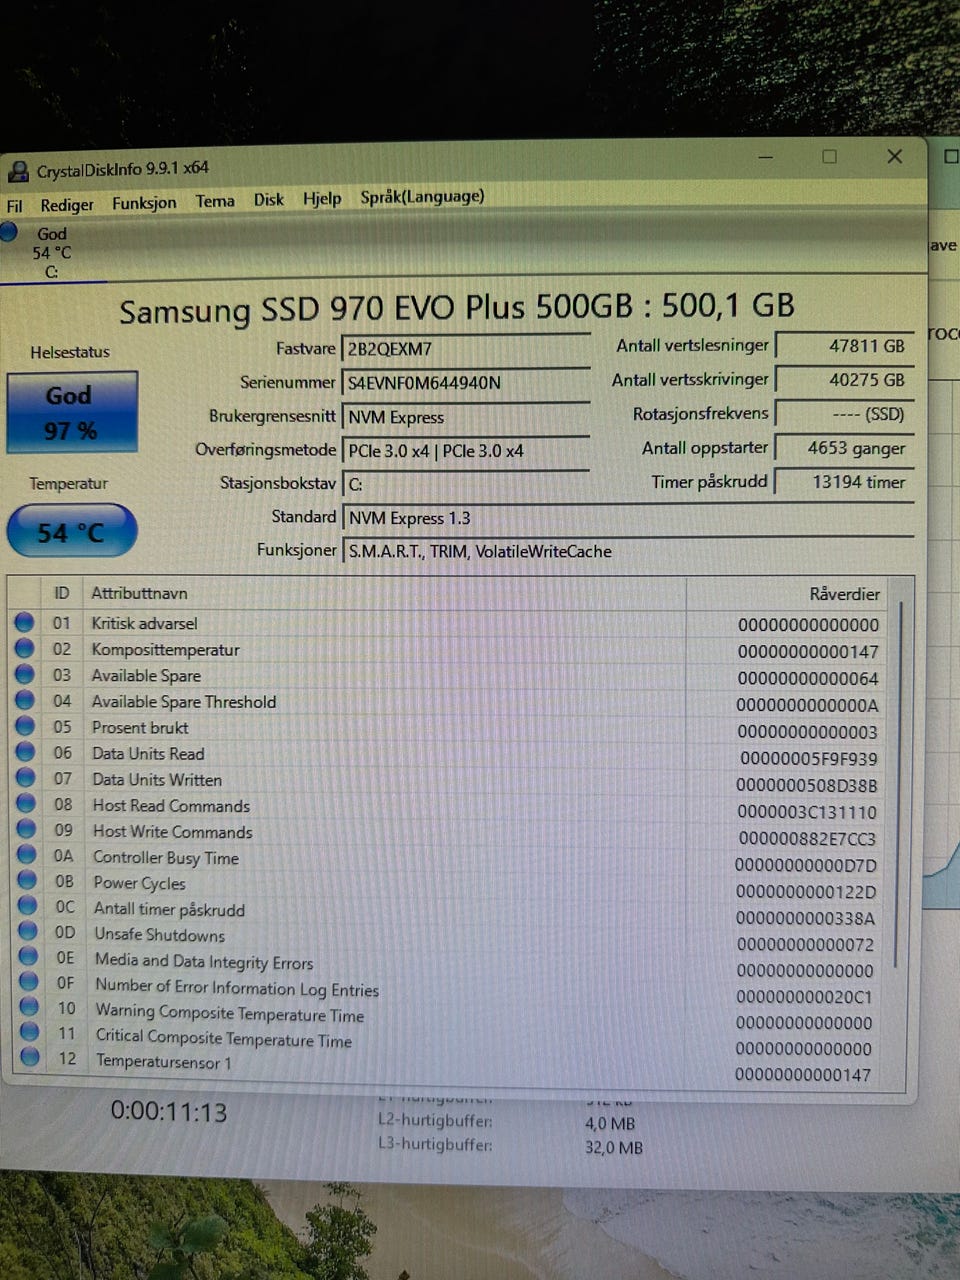Click the 54 °C temperature button
Image resolution: width=960 pixels, height=1280 pixels.
[72, 532]
